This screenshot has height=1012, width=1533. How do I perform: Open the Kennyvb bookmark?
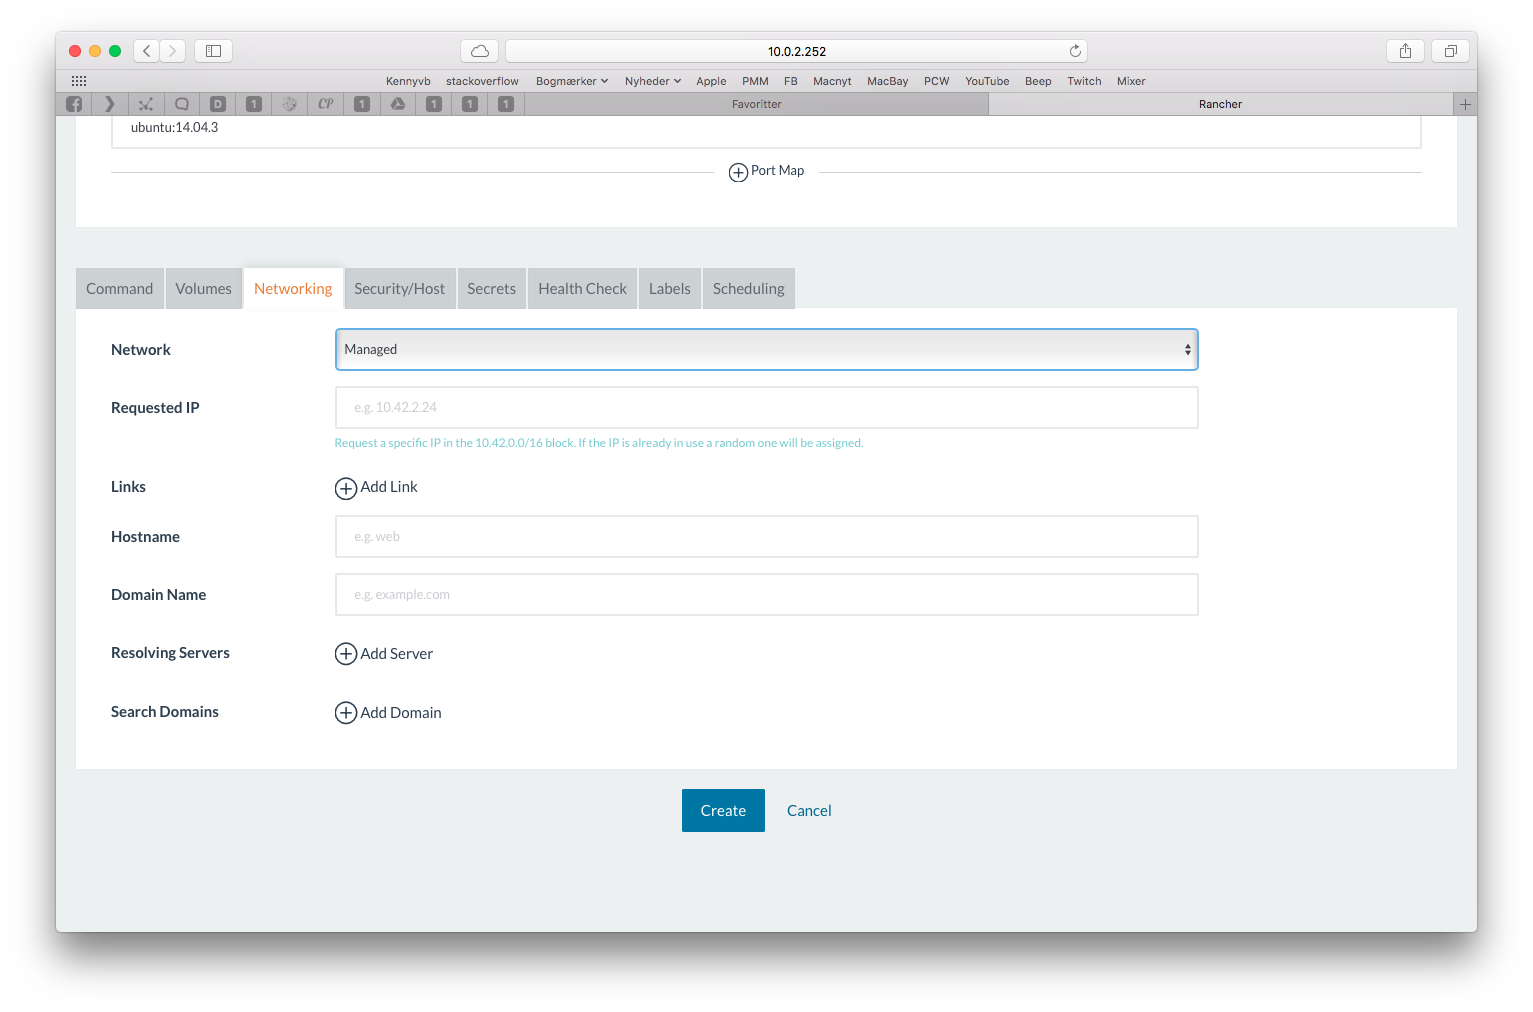click(x=408, y=81)
